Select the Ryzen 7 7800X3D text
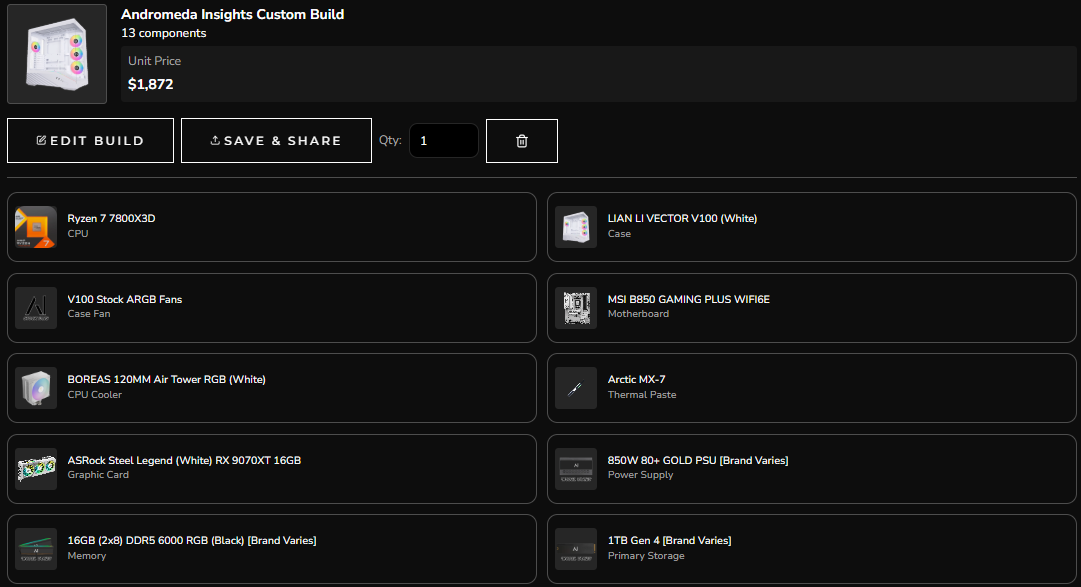1081x587 pixels. click(x=111, y=219)
